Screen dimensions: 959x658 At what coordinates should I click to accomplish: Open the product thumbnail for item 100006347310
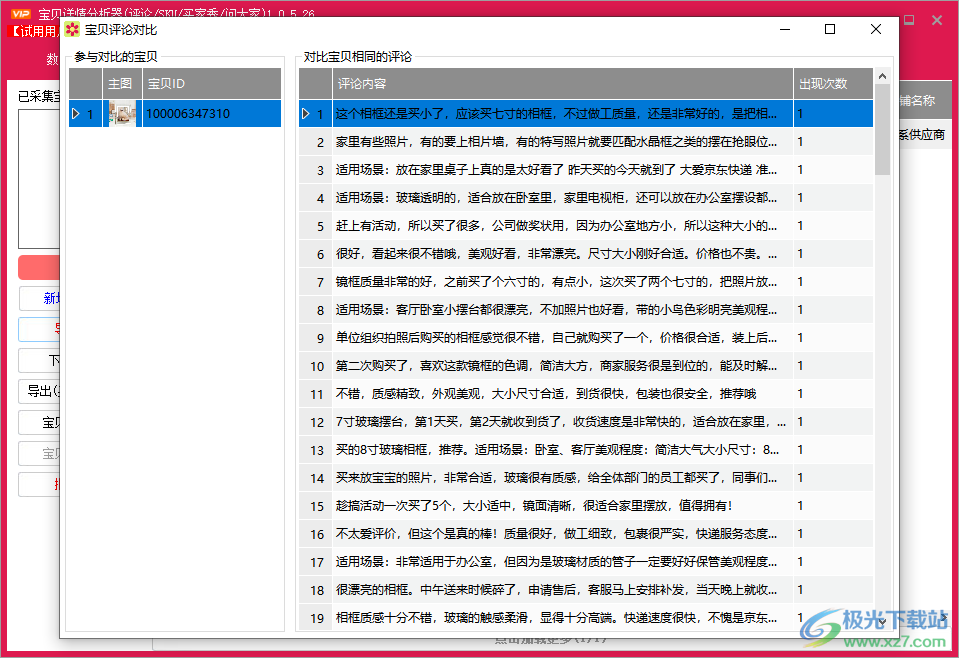point(122,114)
